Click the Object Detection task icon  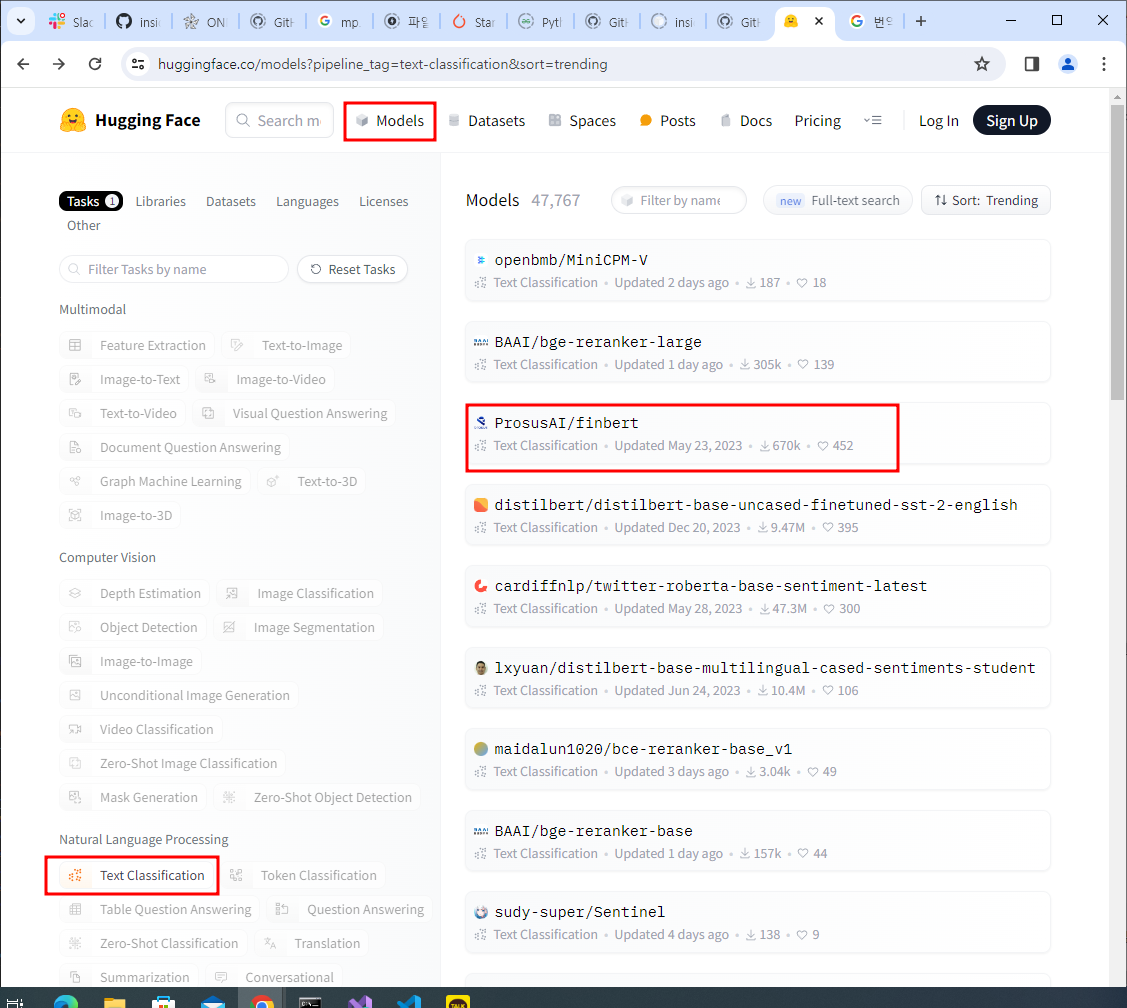click(75, 627)
